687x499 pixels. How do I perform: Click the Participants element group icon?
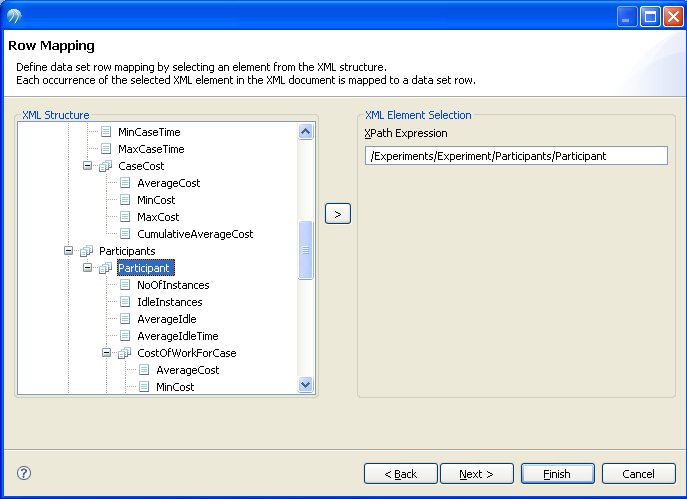86,251
